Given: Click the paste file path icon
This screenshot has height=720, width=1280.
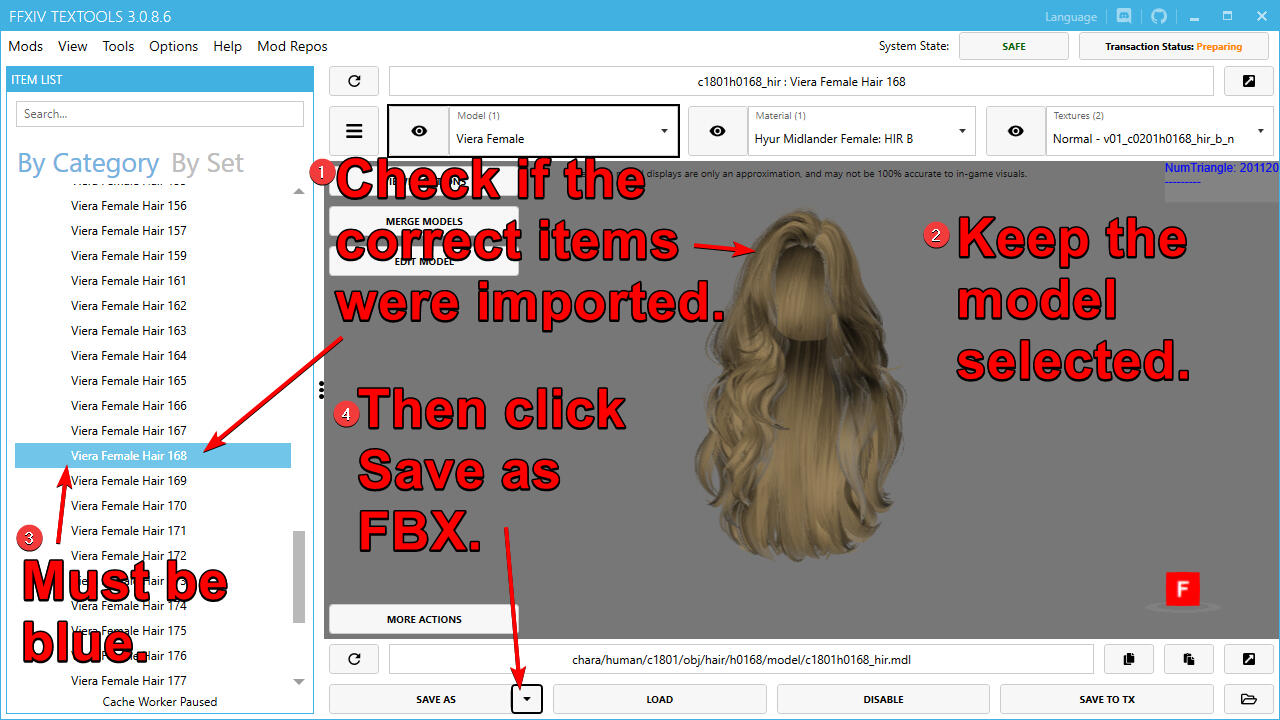Looking at the screenshot, I should 1189,659.
